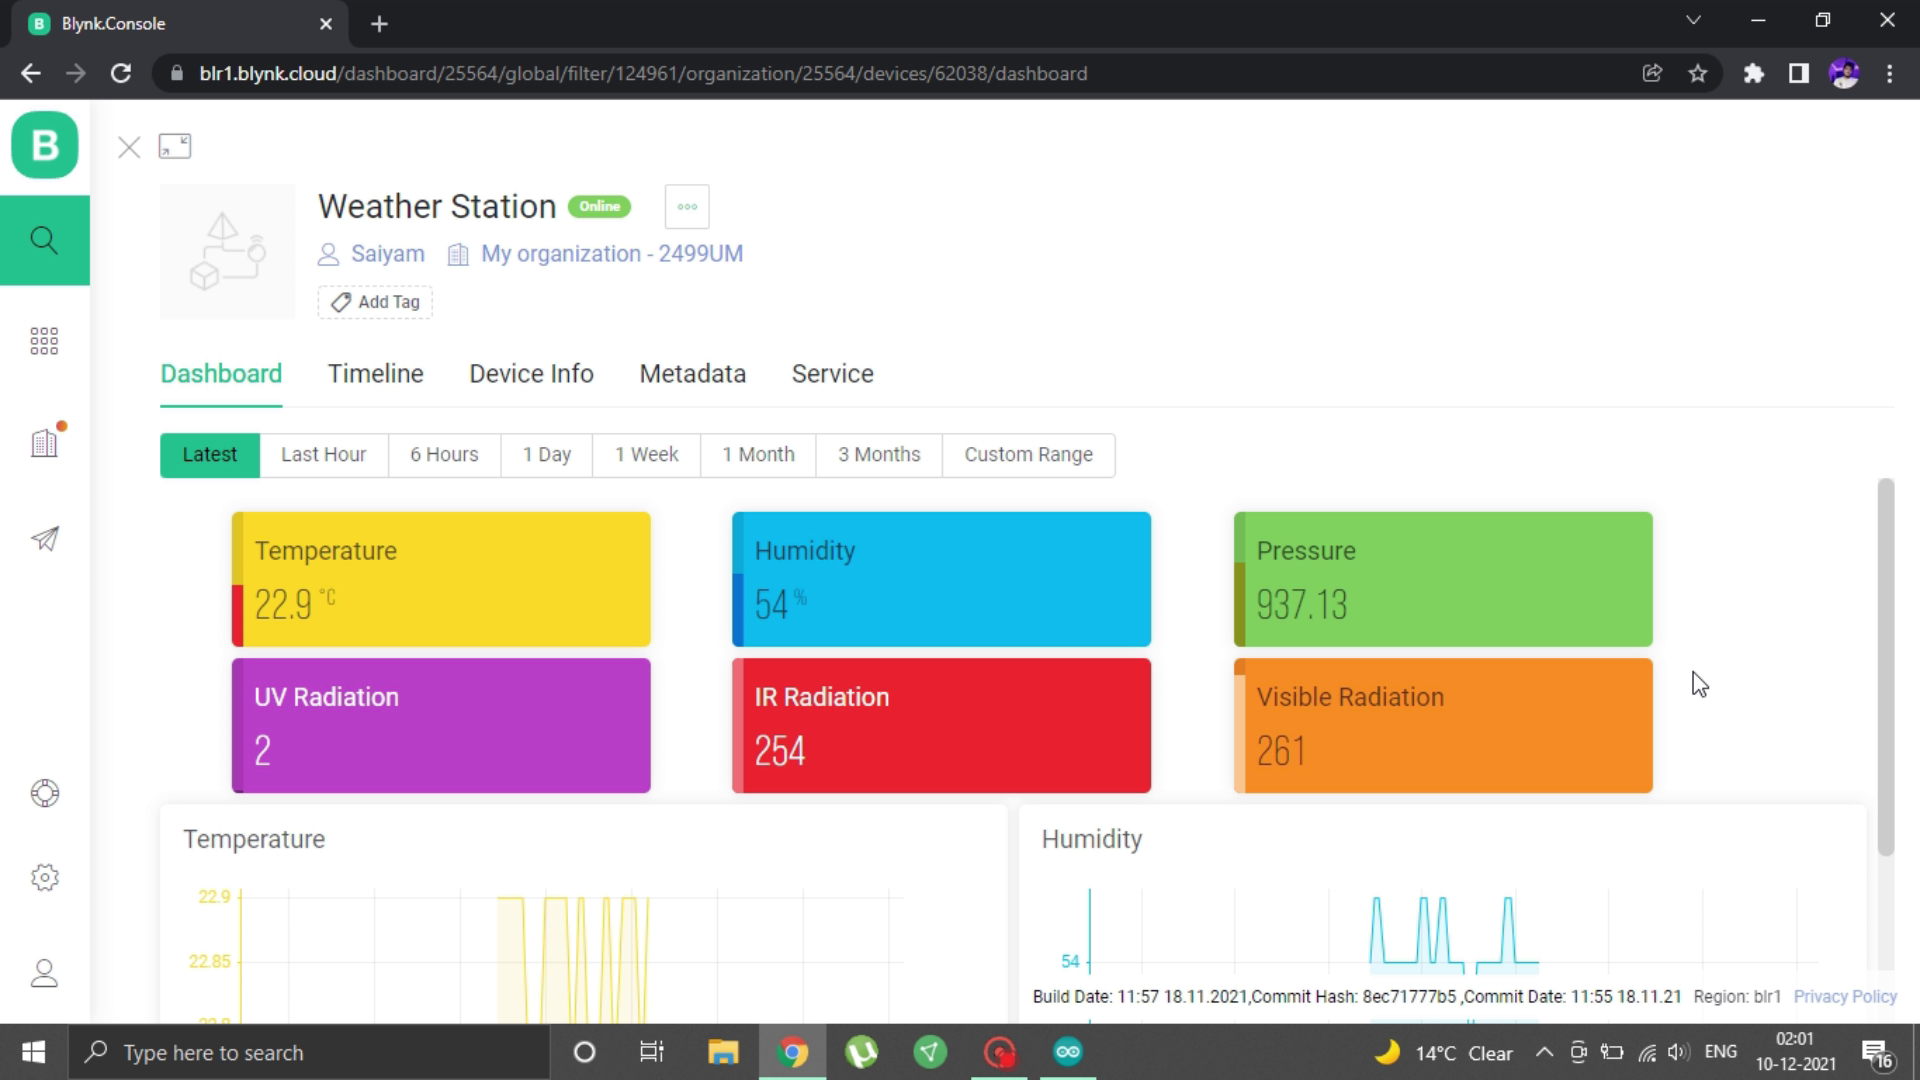
Task: Switch to the Timeline tab
Action: (375, 373)
